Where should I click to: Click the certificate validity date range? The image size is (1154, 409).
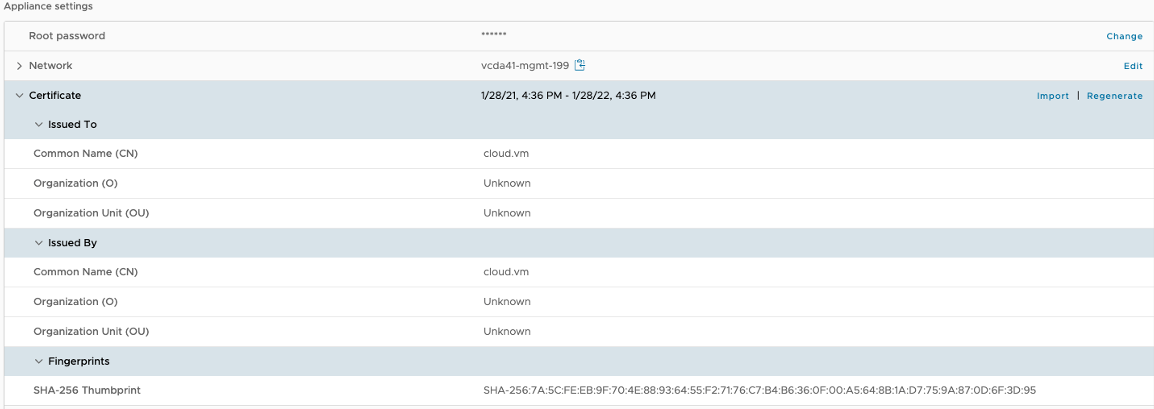coord(568,96)
